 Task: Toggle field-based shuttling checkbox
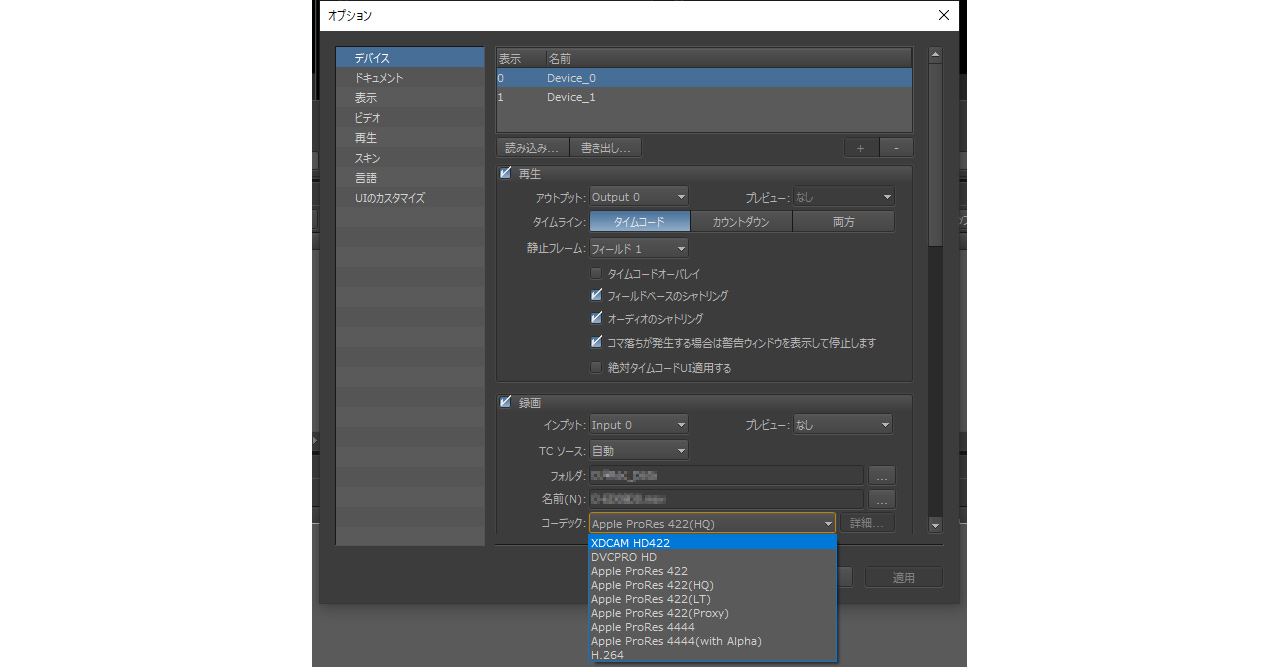coord(597,296)
